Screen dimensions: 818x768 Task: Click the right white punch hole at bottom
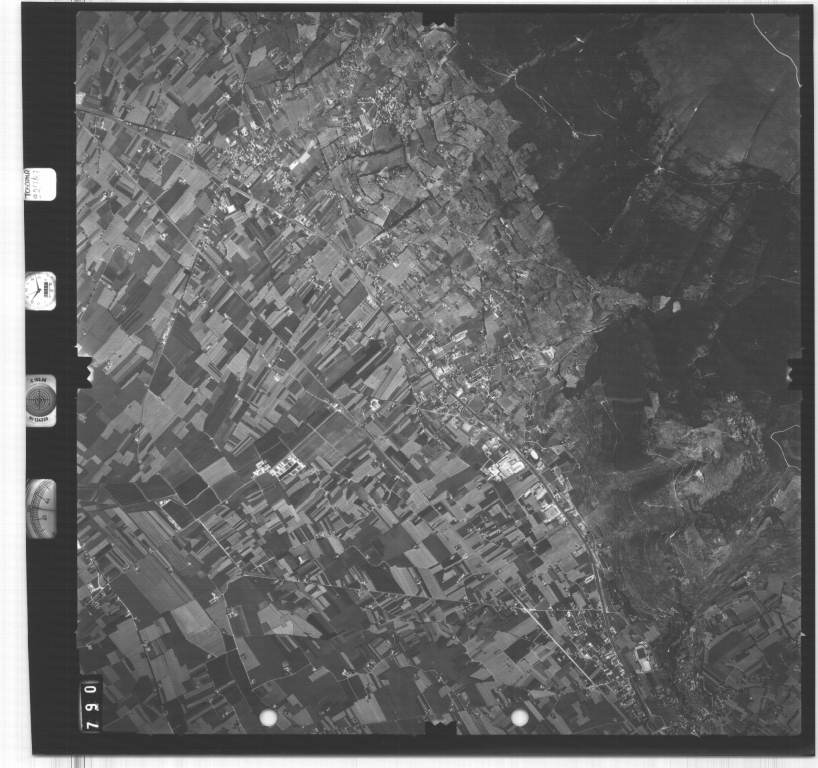519,717
